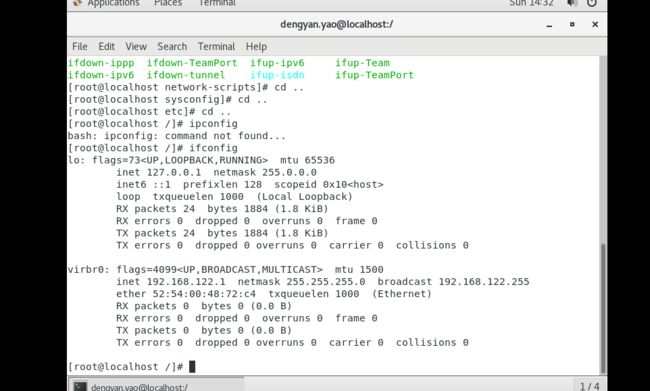
Task: Click the clock showing Sun 14:32
Action: (531, 3)
